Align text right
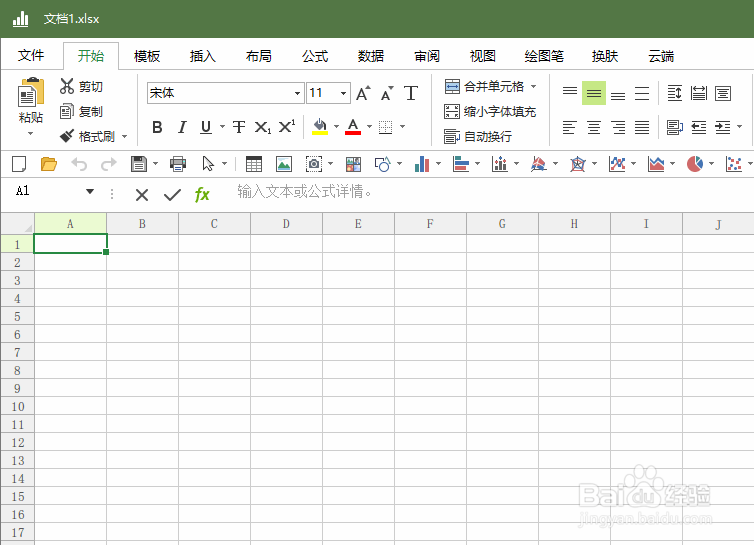 [618, 127]
